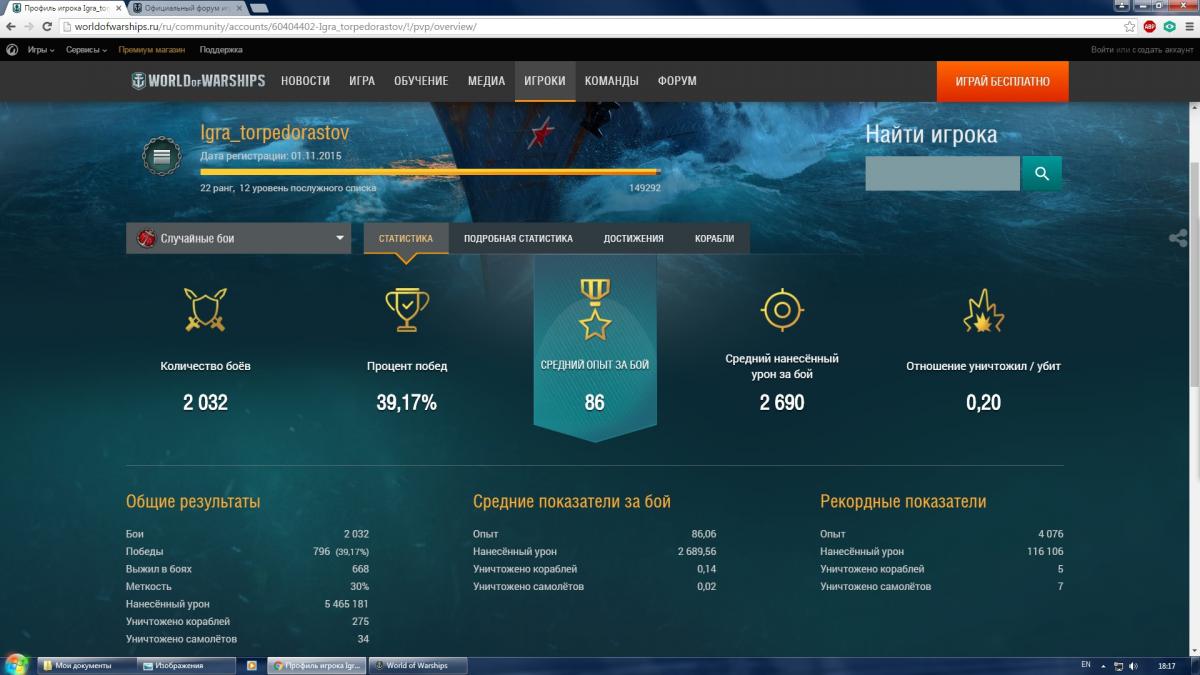Click the '2 032' battles count value

coord(205,403)
